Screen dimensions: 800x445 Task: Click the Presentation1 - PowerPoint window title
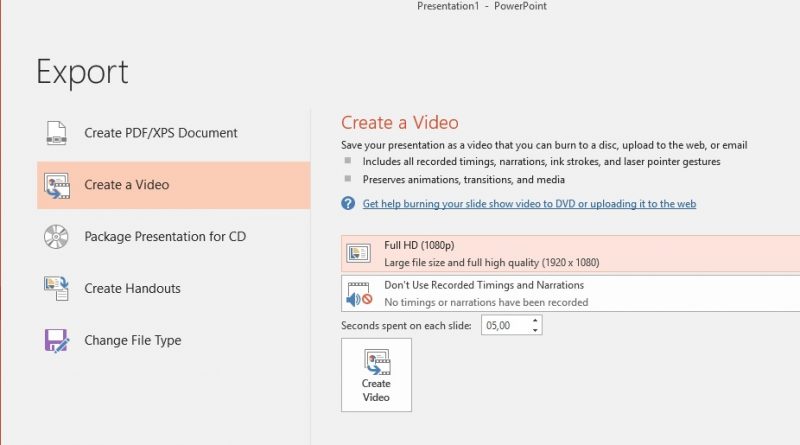[482, 6]
